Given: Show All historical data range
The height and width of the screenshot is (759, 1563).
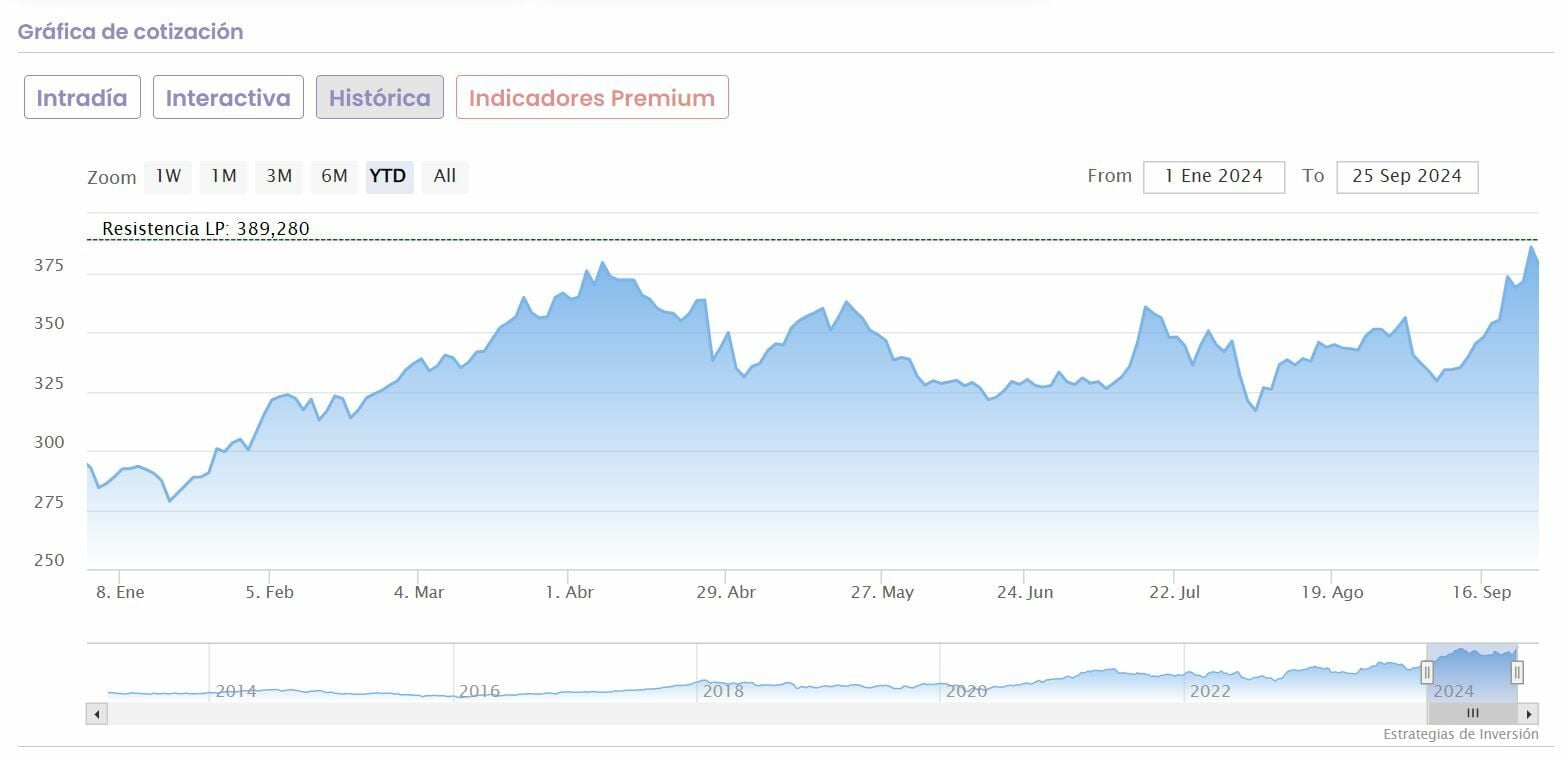Looking at the screenshot, I should tap(445, 176).
